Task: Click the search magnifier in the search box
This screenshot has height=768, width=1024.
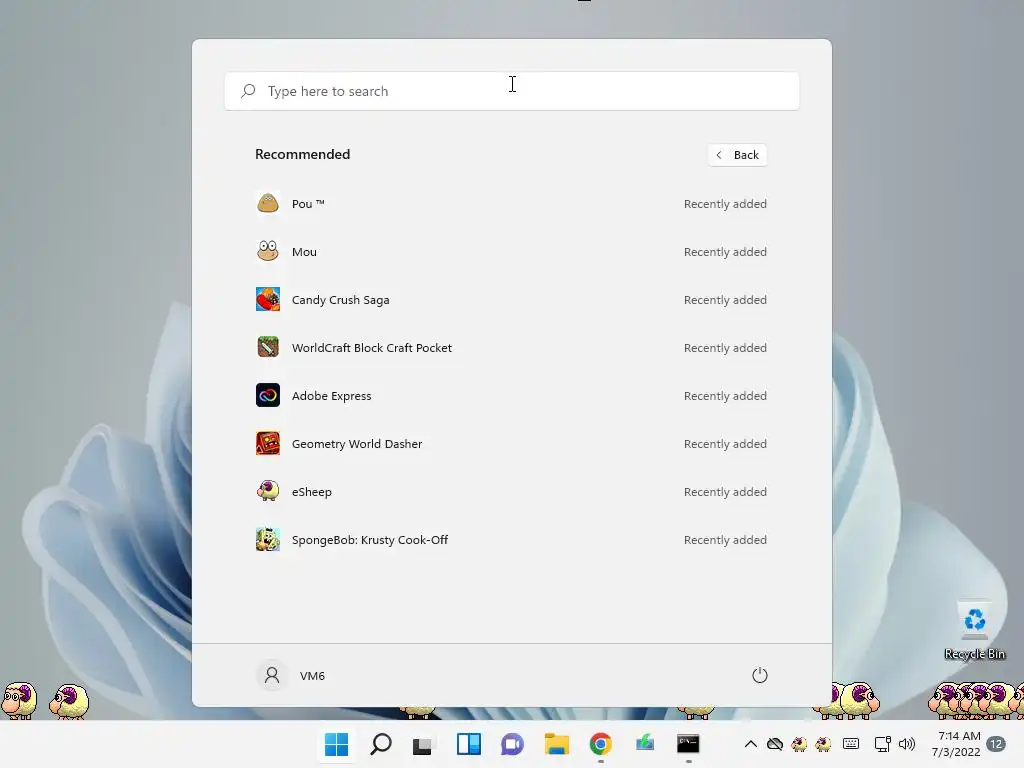Action: point(248,91)
